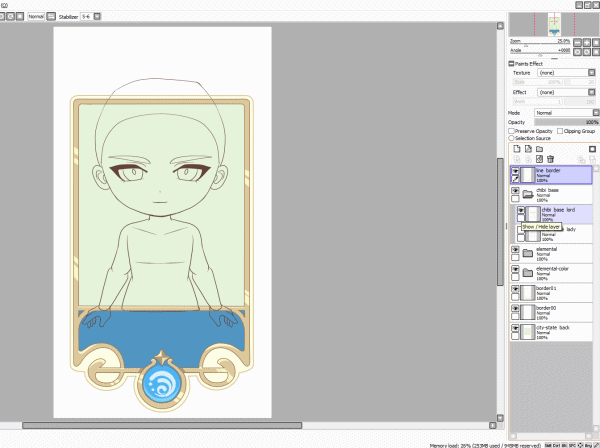Delete the selected layer with trash icon

click(550, 159)
